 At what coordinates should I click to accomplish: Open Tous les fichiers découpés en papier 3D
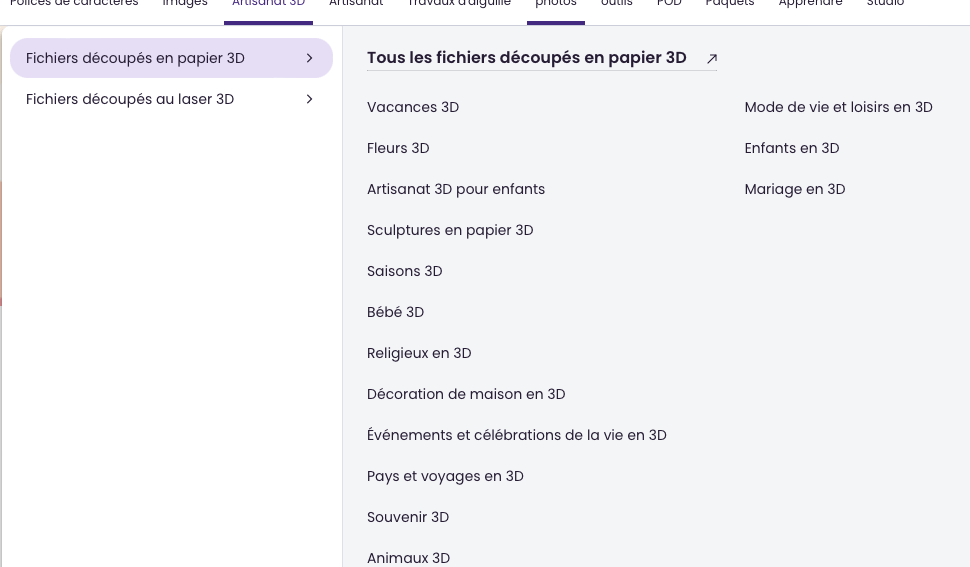(526, 58)
